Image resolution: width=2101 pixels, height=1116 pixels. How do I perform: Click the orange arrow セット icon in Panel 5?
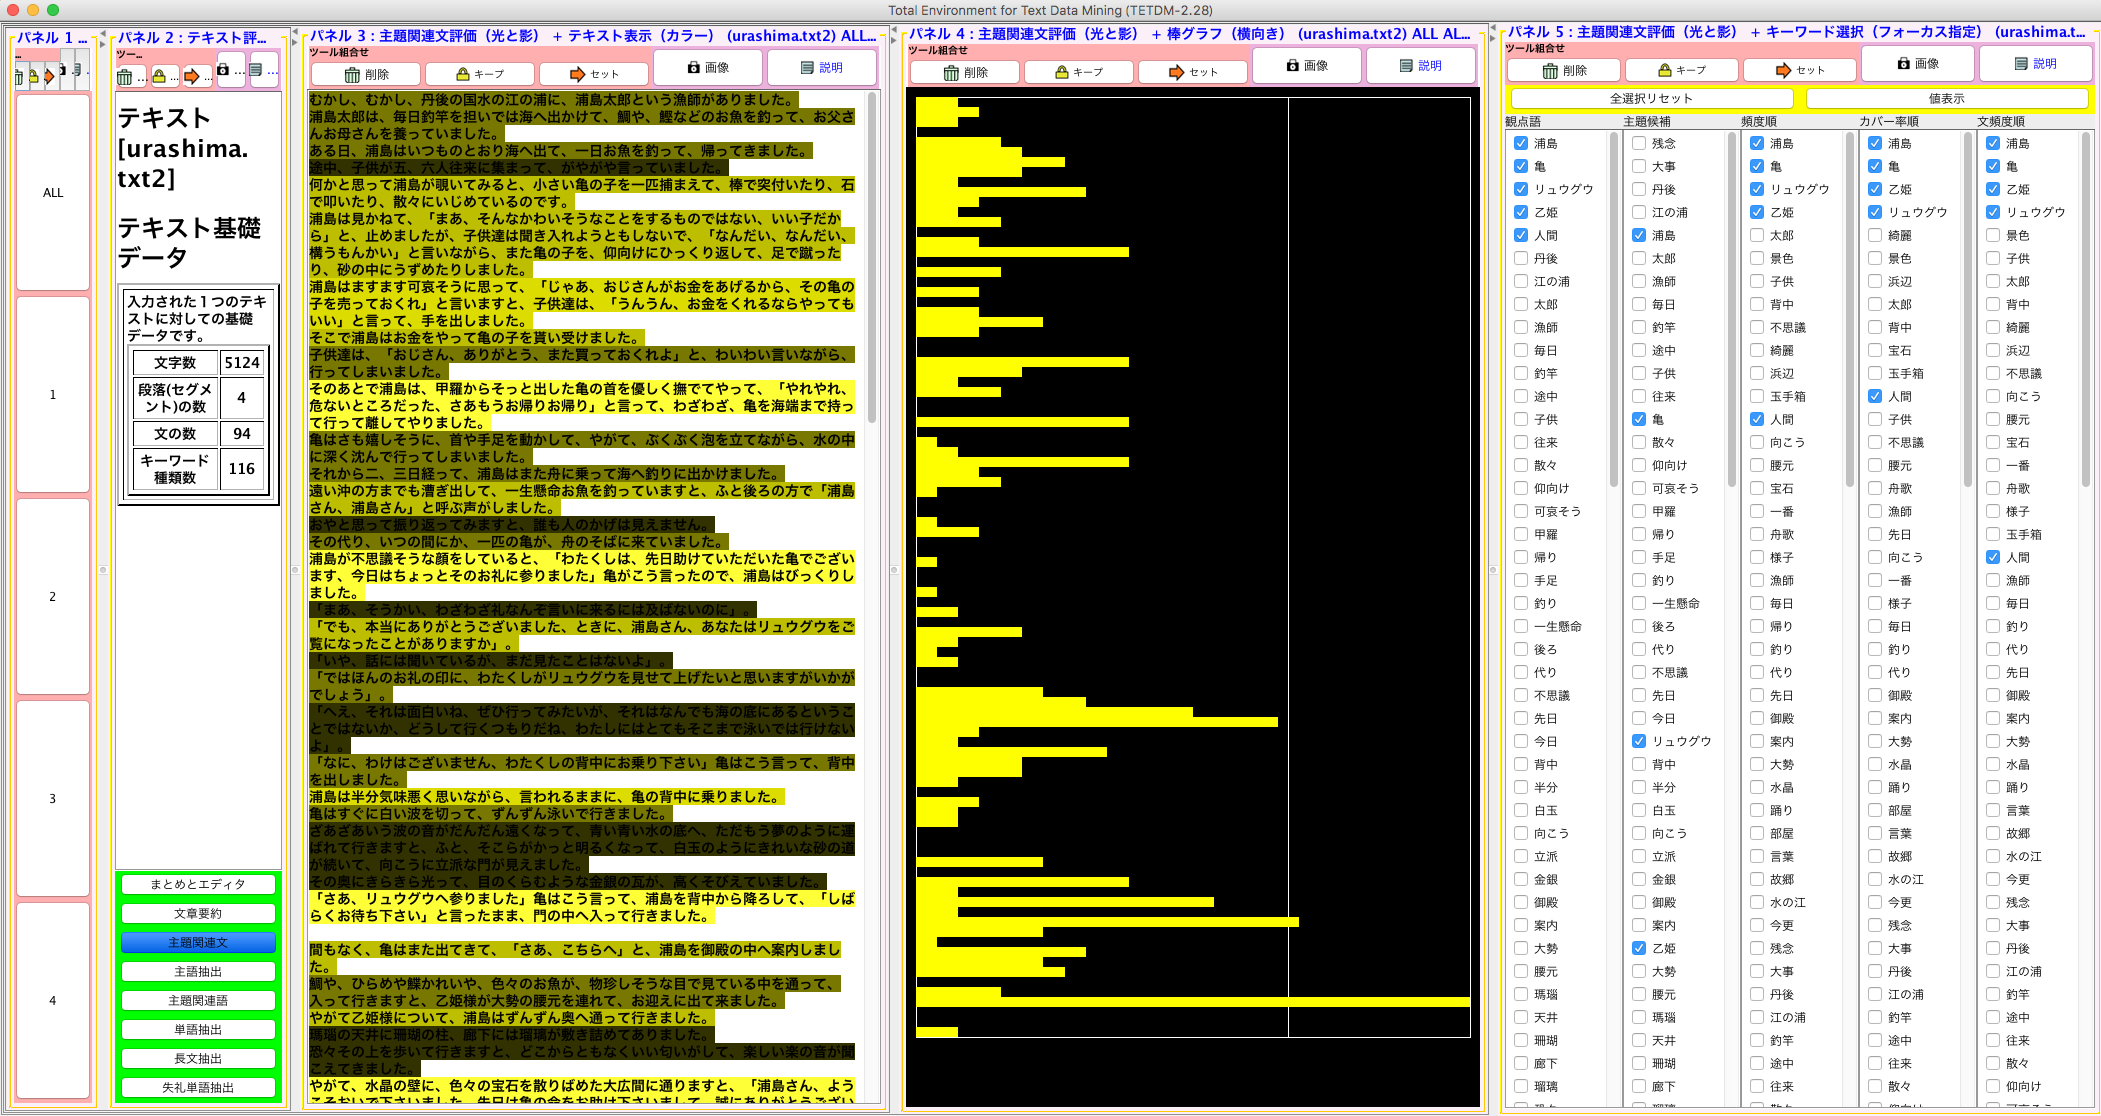click(1782, 70)
